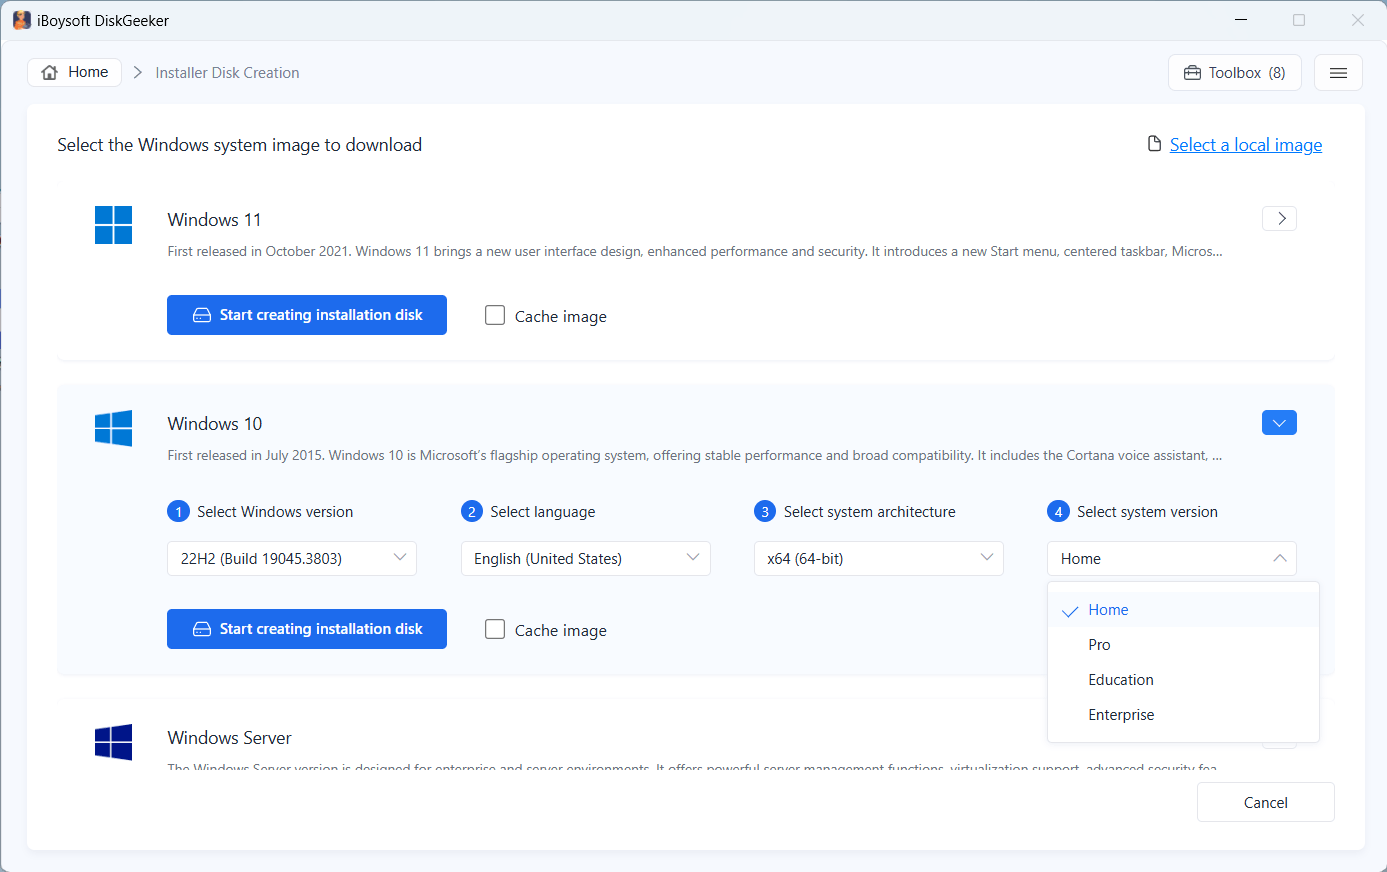The width and height of the screenshot is (1387, 872).
Task: Click the Select Windows version label
Action: coord(275,512)
